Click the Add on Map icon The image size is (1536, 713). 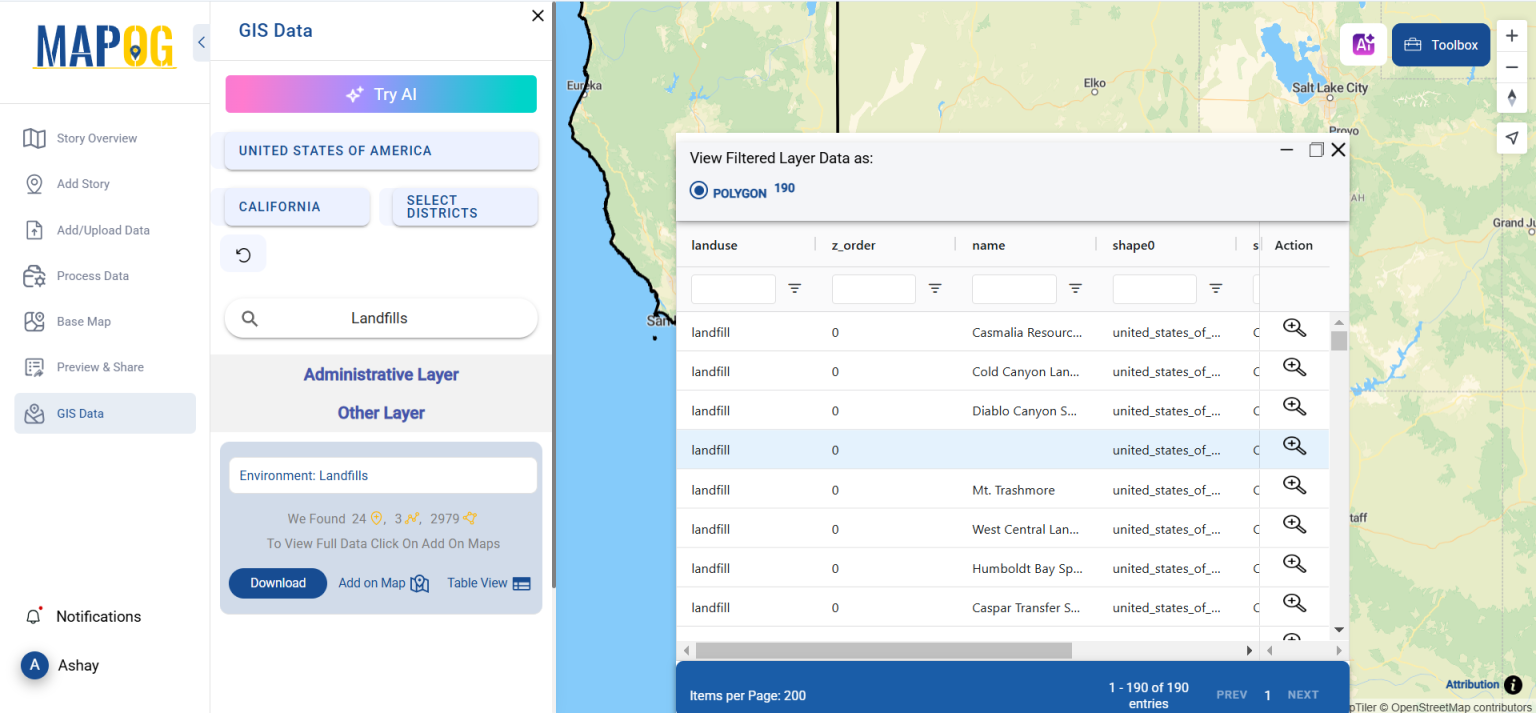click(x=420, y=583)
